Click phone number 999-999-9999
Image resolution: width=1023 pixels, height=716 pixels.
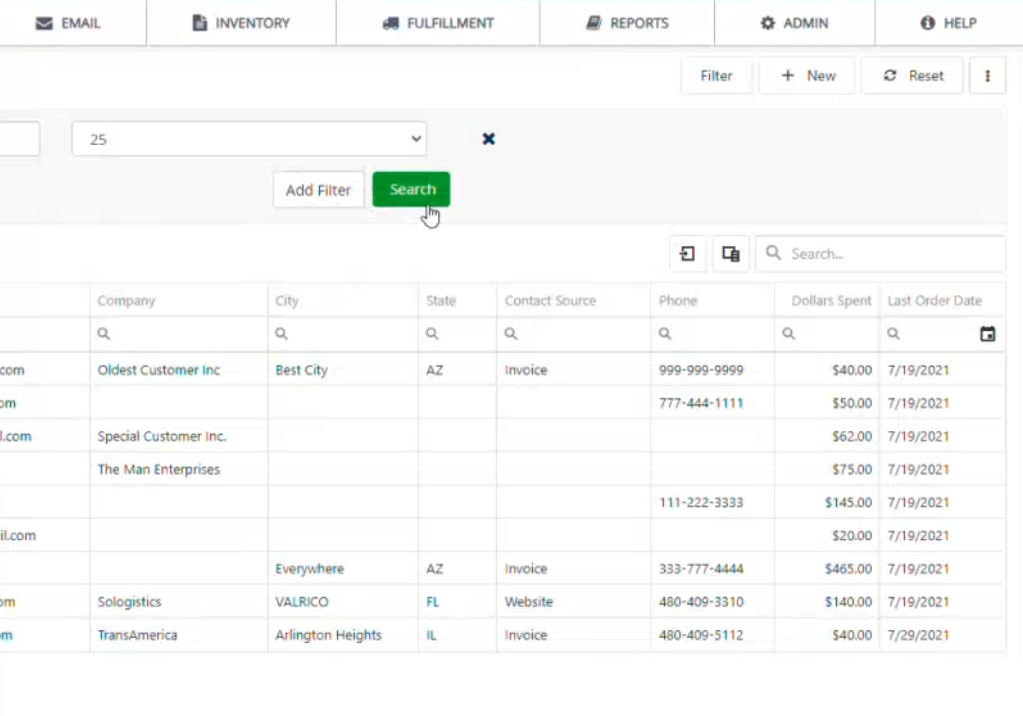click(x=701, y=370)
